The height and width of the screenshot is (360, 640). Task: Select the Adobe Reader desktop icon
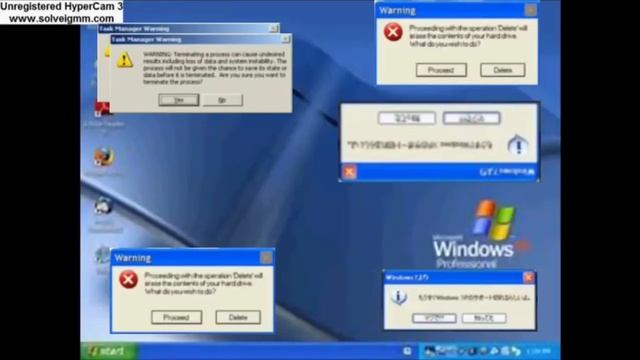coord(103,109)
